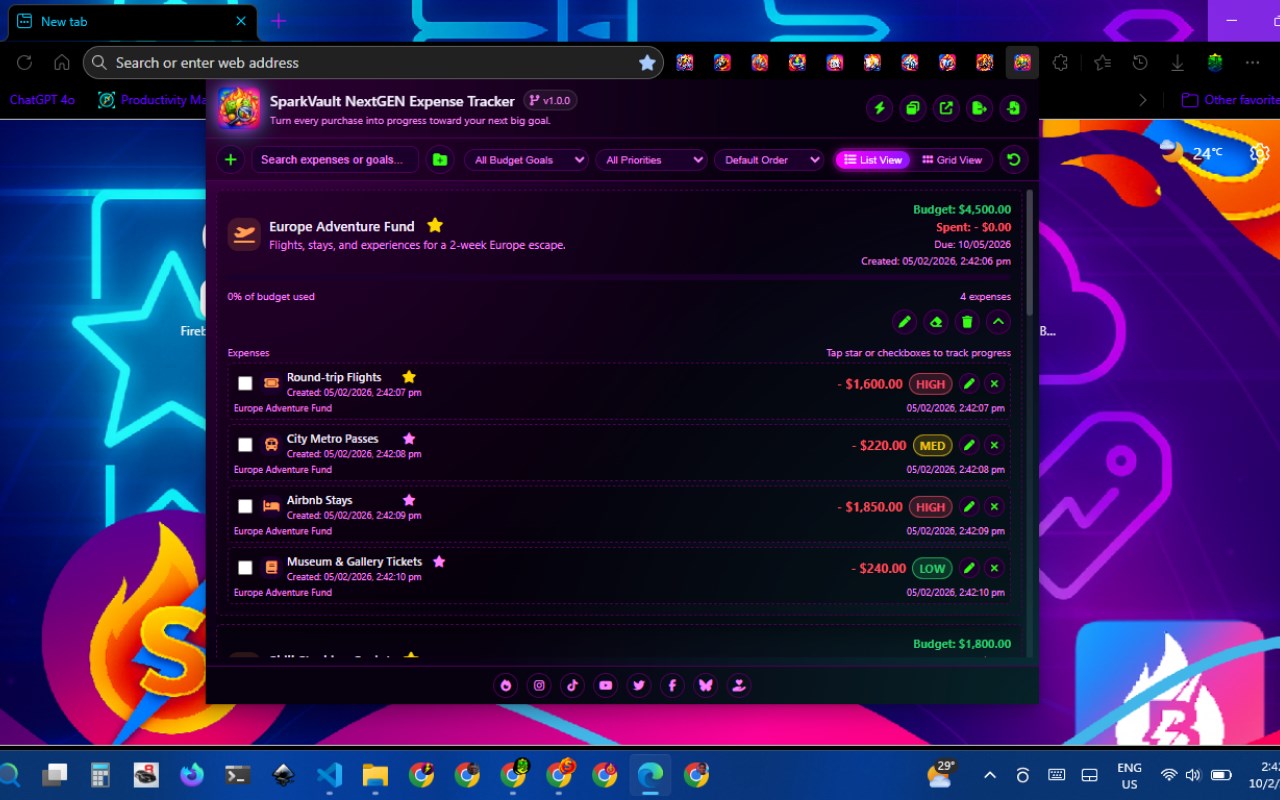This screenshot has height=800, width=1280.
Task: Switch to Grid View
Action: tap(952, 160)
